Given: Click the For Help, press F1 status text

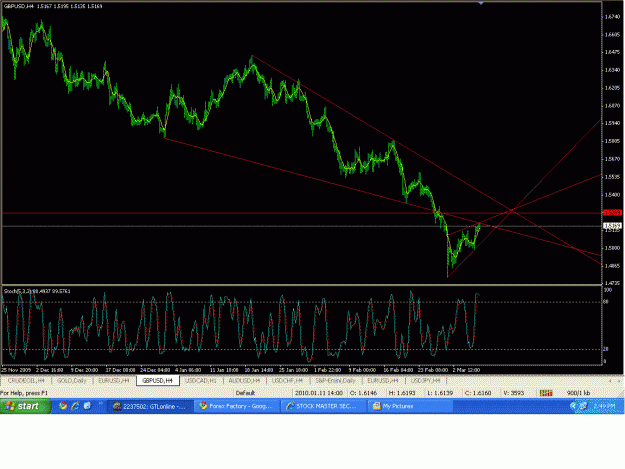Looking at the screenshot, I should (x=24, y=393).
